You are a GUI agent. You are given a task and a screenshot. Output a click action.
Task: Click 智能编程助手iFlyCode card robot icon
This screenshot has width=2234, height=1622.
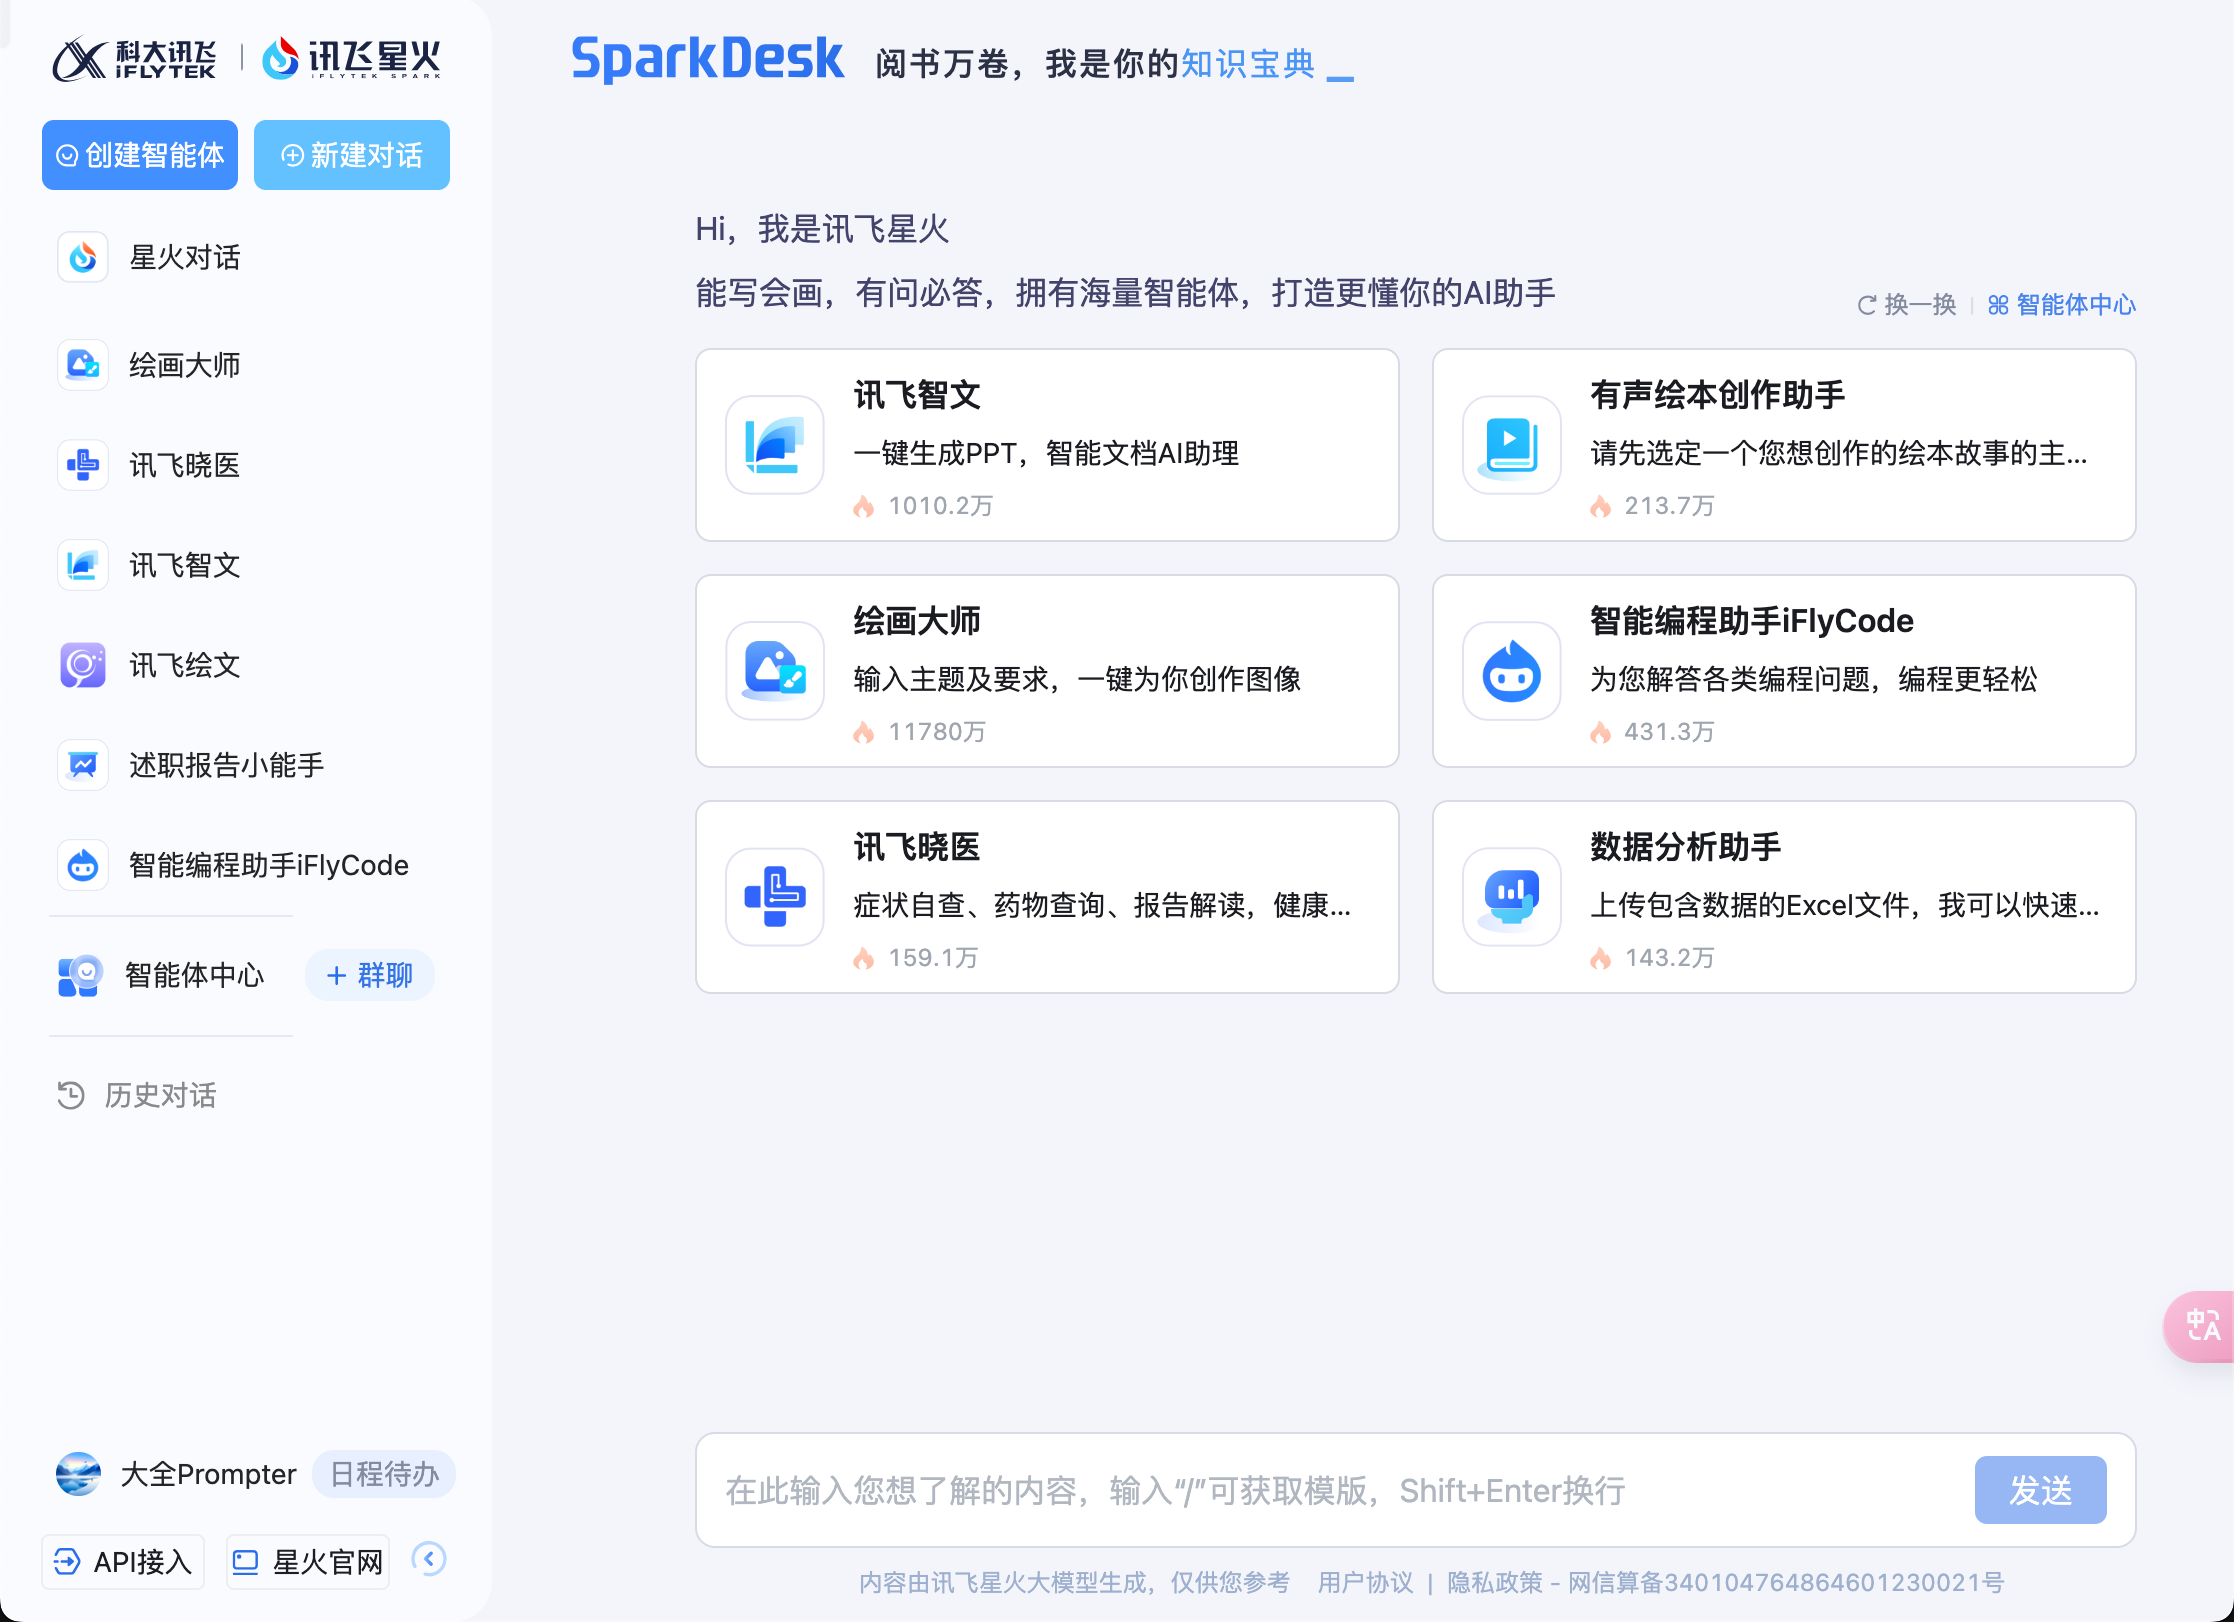pyautogui.click(x=1511, y=671)
